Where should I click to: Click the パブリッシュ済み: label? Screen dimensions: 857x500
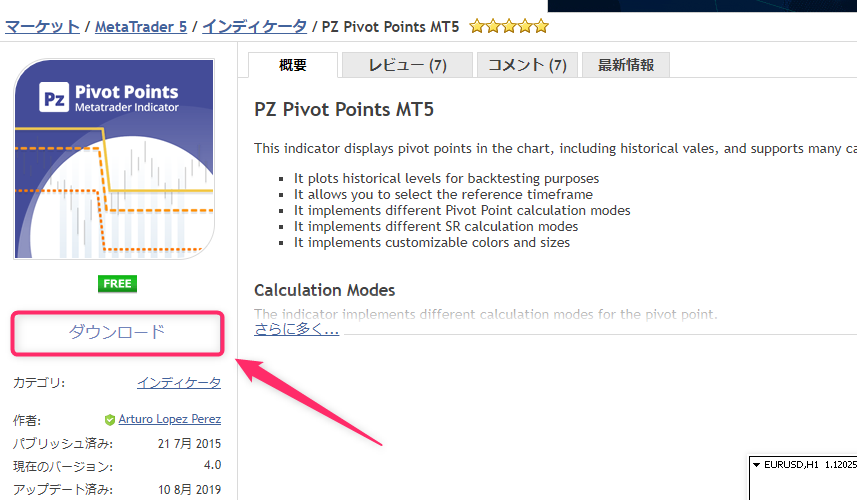pos(63,444)
